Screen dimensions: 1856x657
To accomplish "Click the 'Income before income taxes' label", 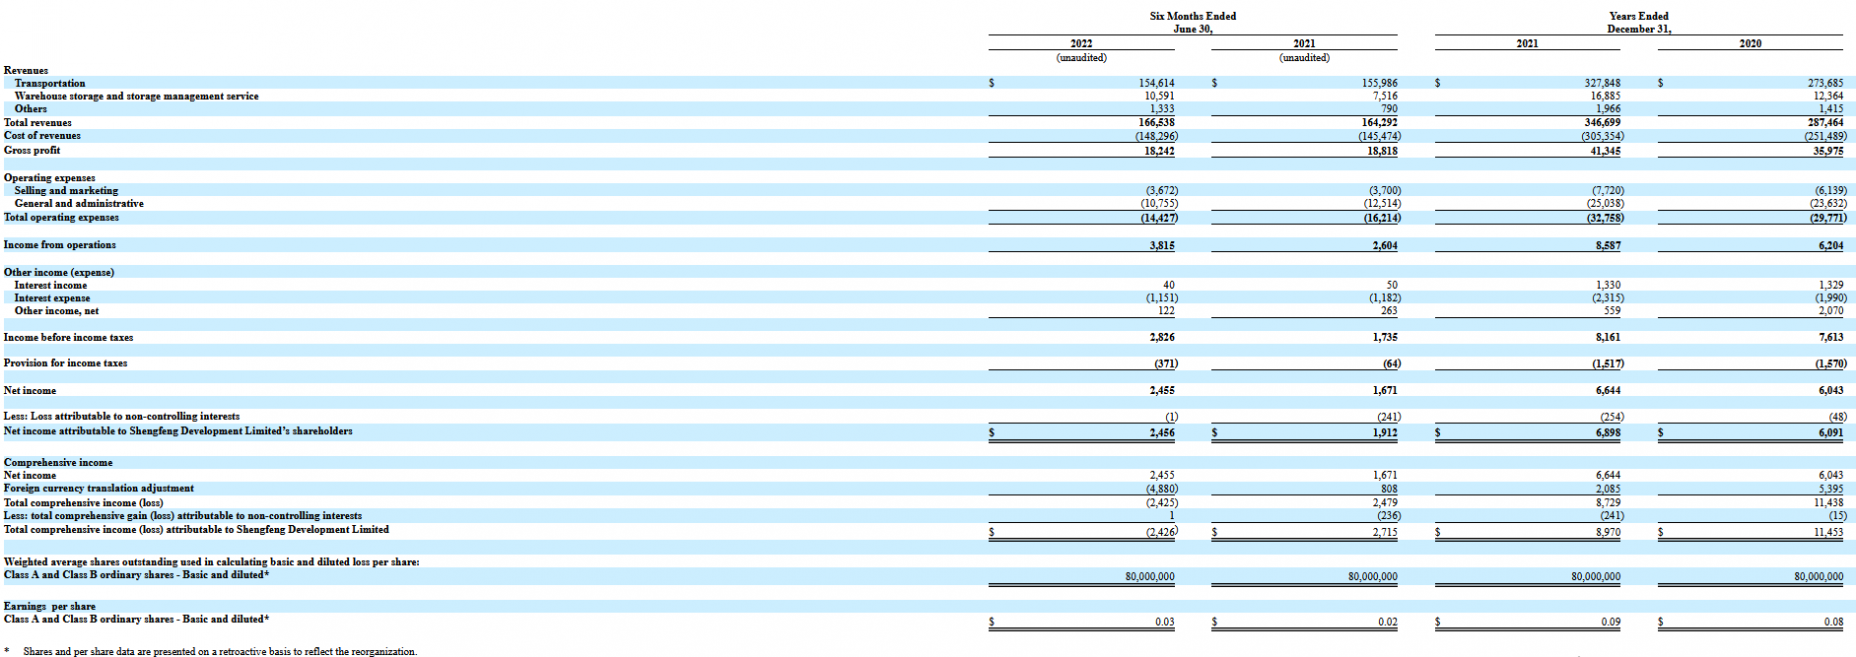I will pyautogui.click(x=68, y=337).
